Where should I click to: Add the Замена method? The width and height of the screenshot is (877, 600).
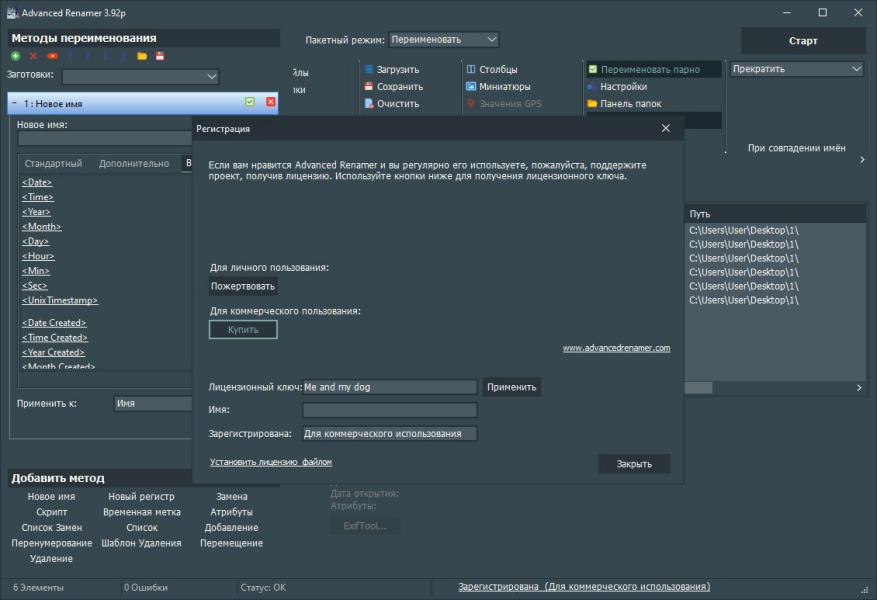pyautogui.click(x=232, y=497)
